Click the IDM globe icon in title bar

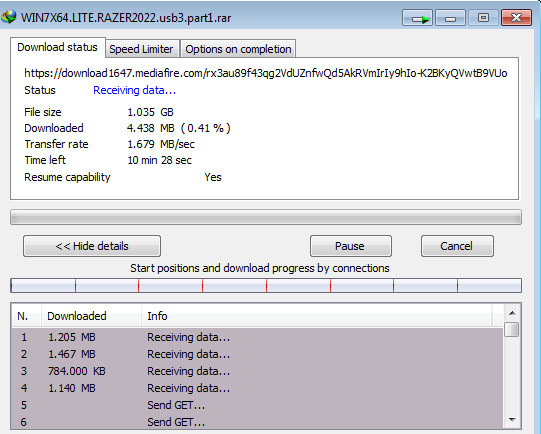(9, 17)
